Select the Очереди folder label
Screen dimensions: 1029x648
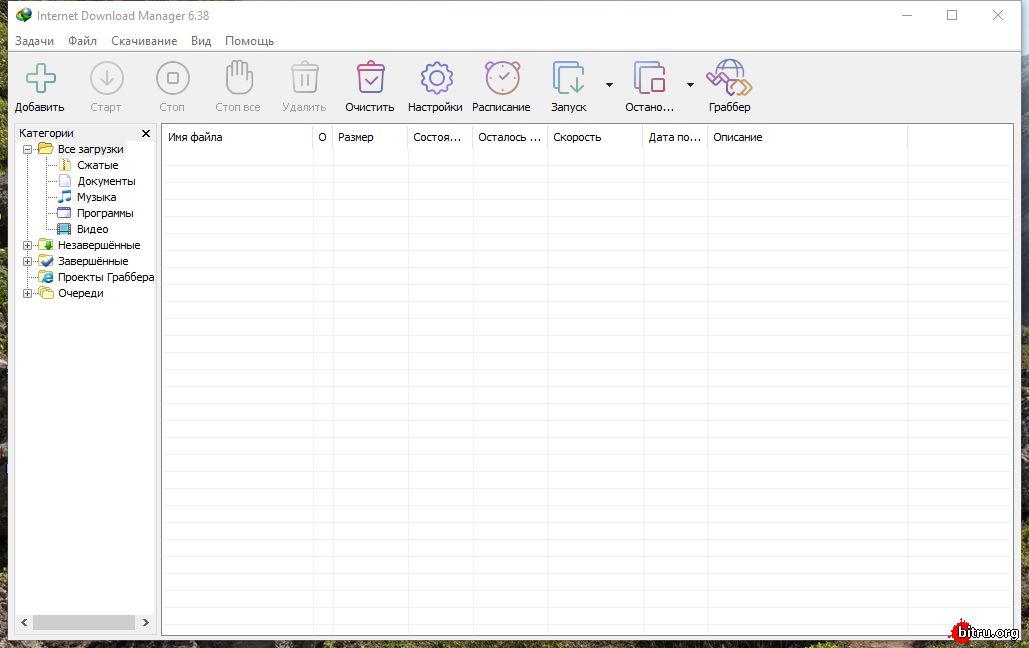pyautogui.click(x=81, y=293)
